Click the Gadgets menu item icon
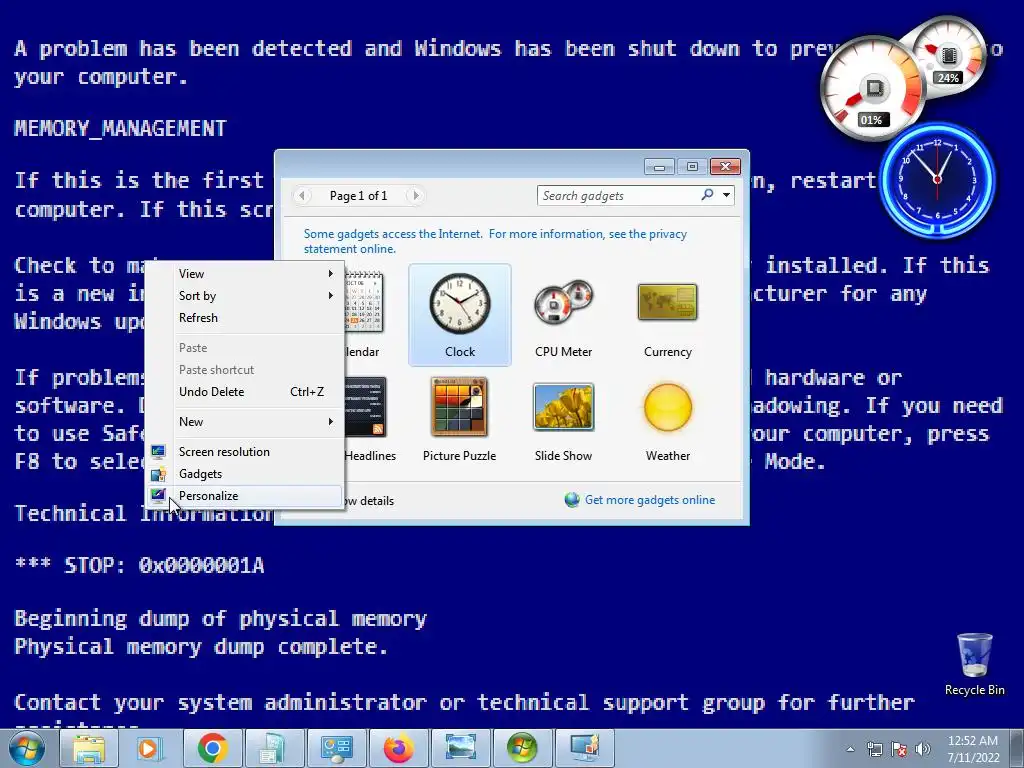Viewport: 1024px width, 768px height. tap(158, 474)
